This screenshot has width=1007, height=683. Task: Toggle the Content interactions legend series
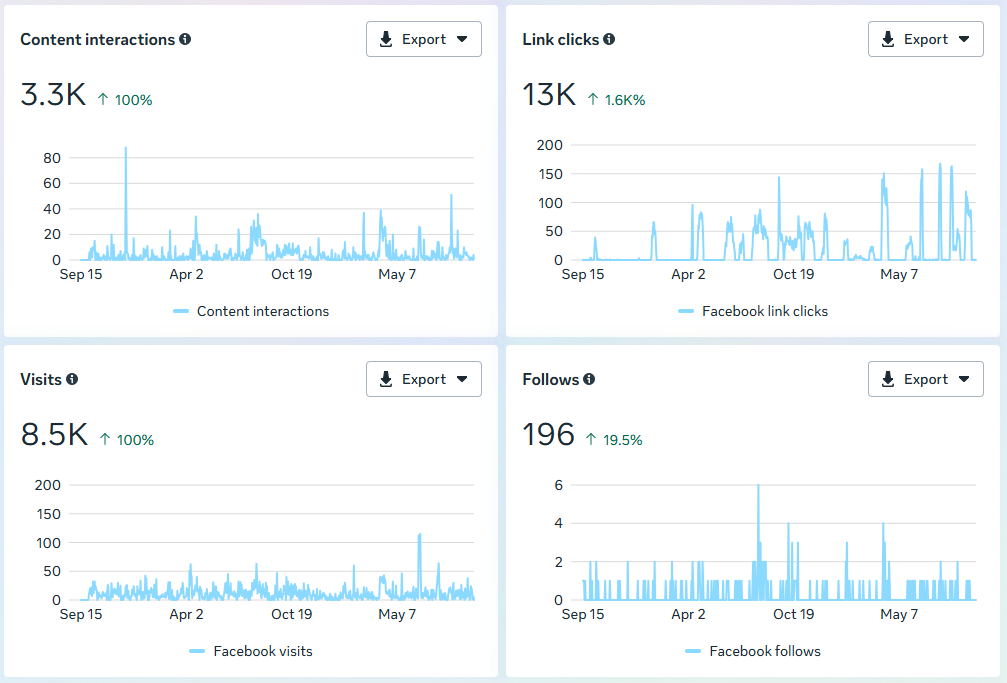(251, 311)
